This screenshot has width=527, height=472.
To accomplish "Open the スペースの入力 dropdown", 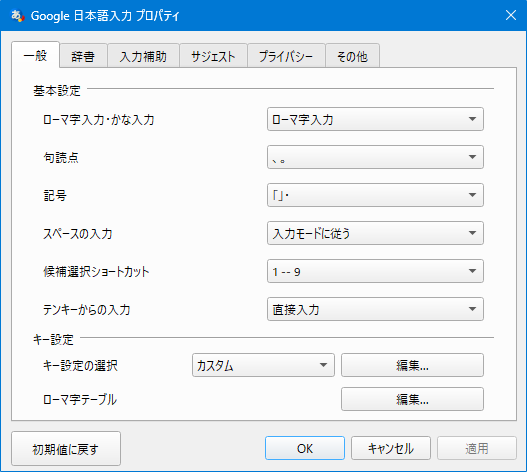I will tap(375, 233).
